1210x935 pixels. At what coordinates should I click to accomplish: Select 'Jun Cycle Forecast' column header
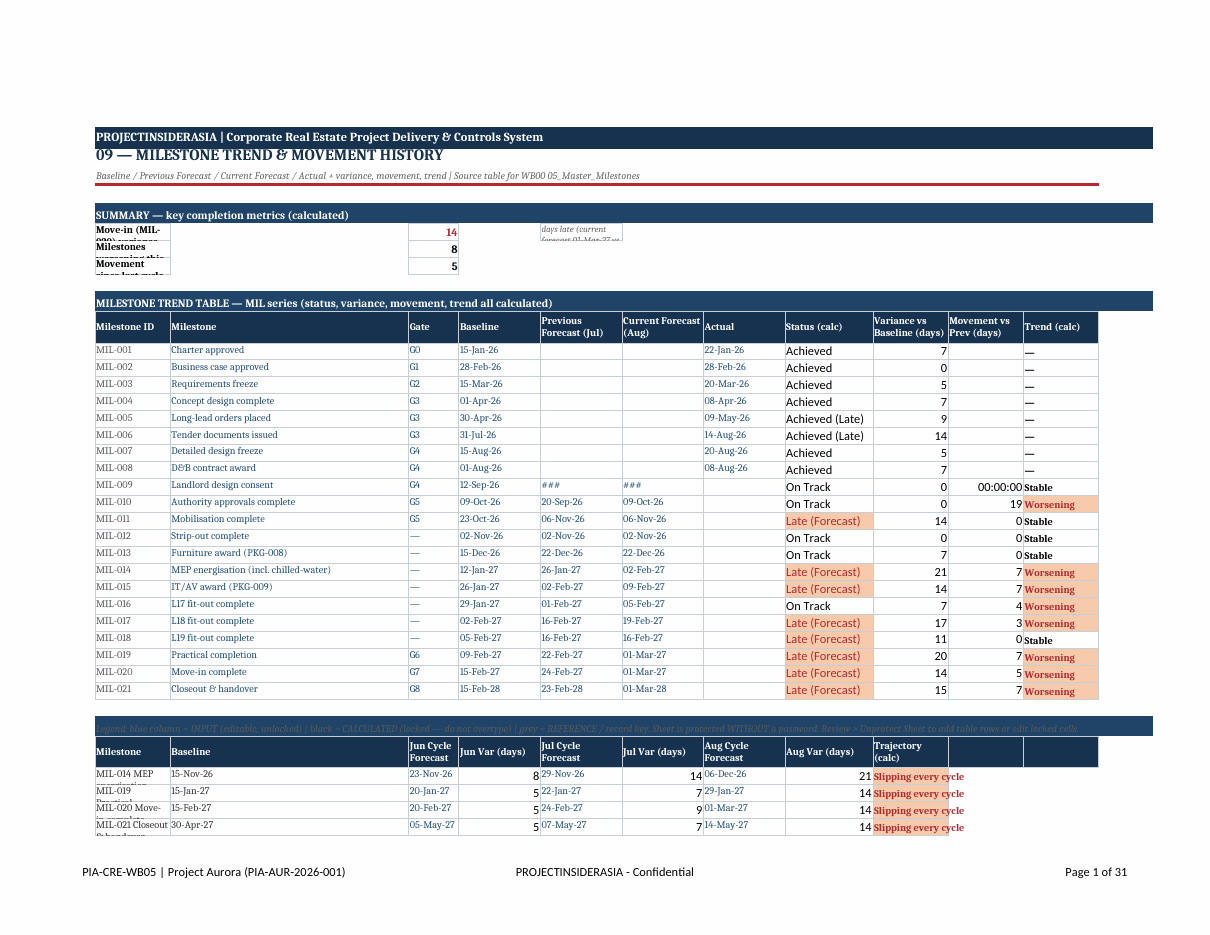point(433,752)
